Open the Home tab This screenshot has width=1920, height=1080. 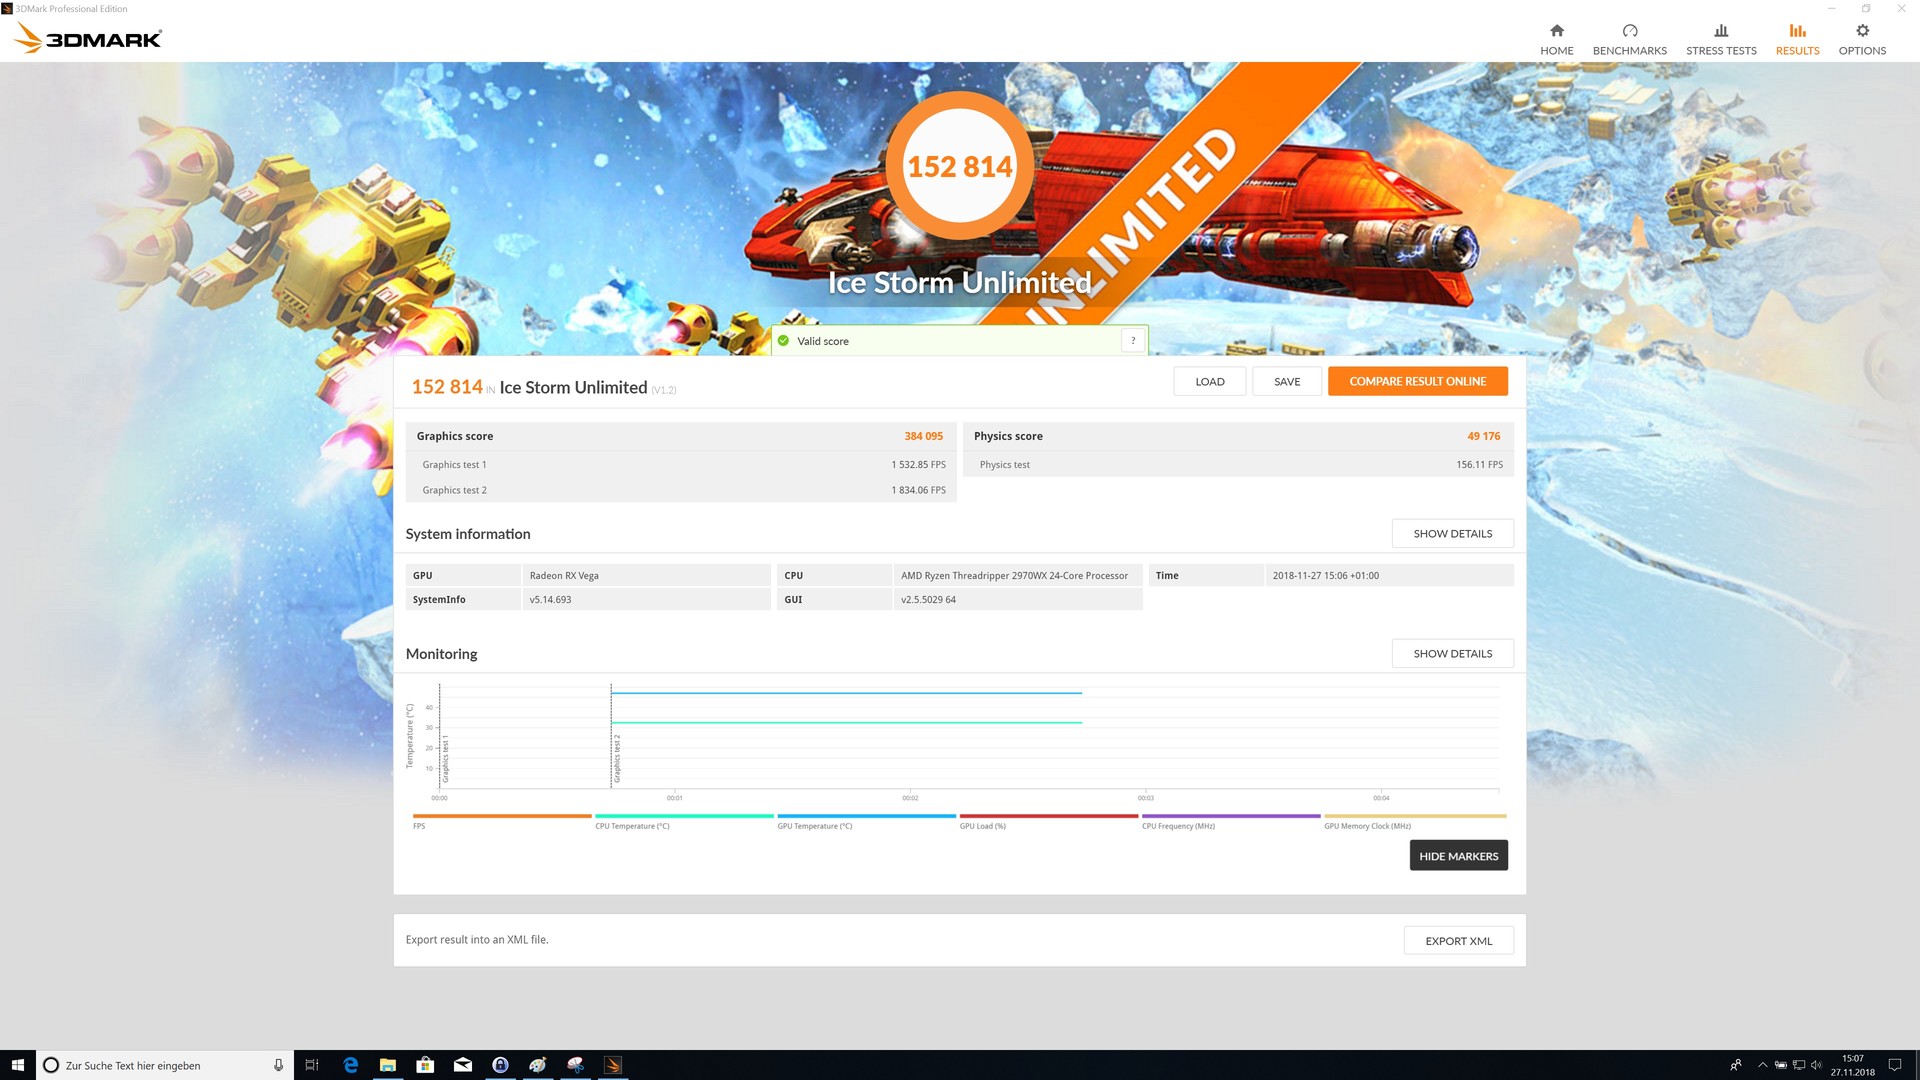tap(1556, 39)
